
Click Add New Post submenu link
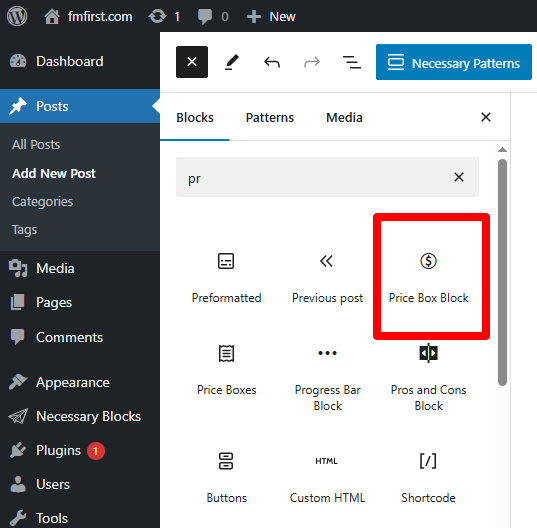[x=54, y=173]
